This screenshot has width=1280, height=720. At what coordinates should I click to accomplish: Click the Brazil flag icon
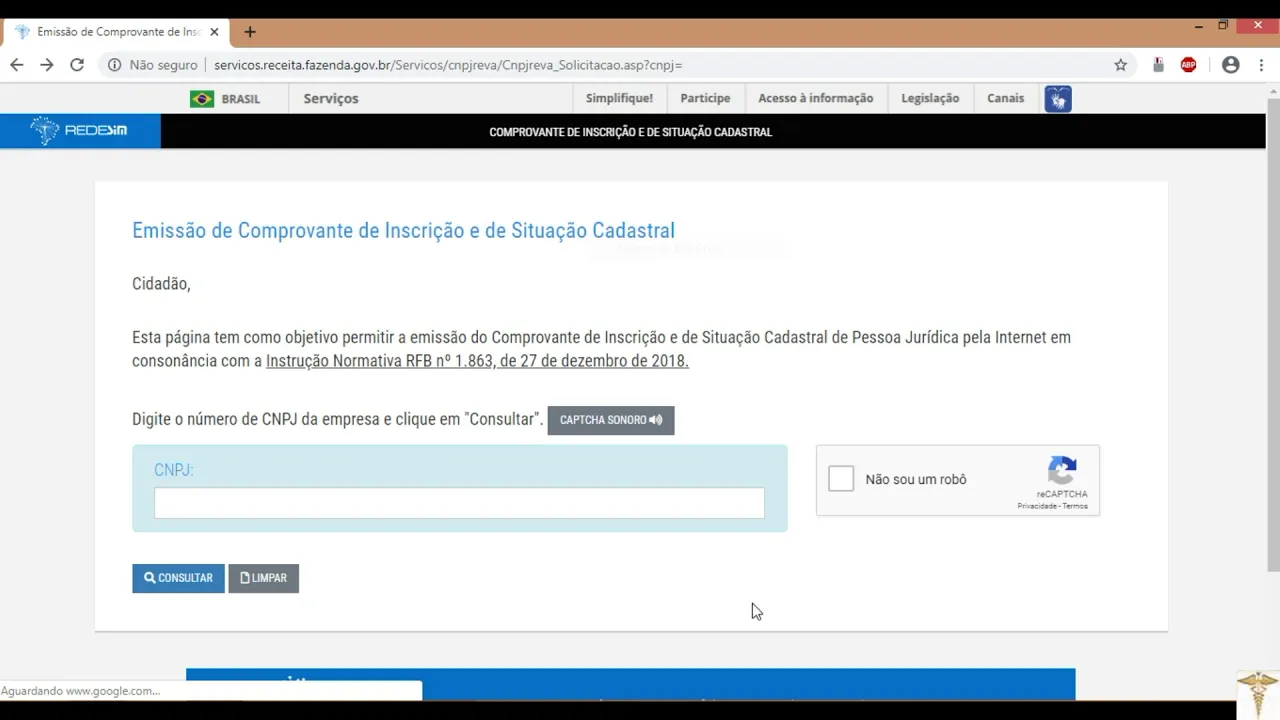pyautogui.click(x=202, y=99)
